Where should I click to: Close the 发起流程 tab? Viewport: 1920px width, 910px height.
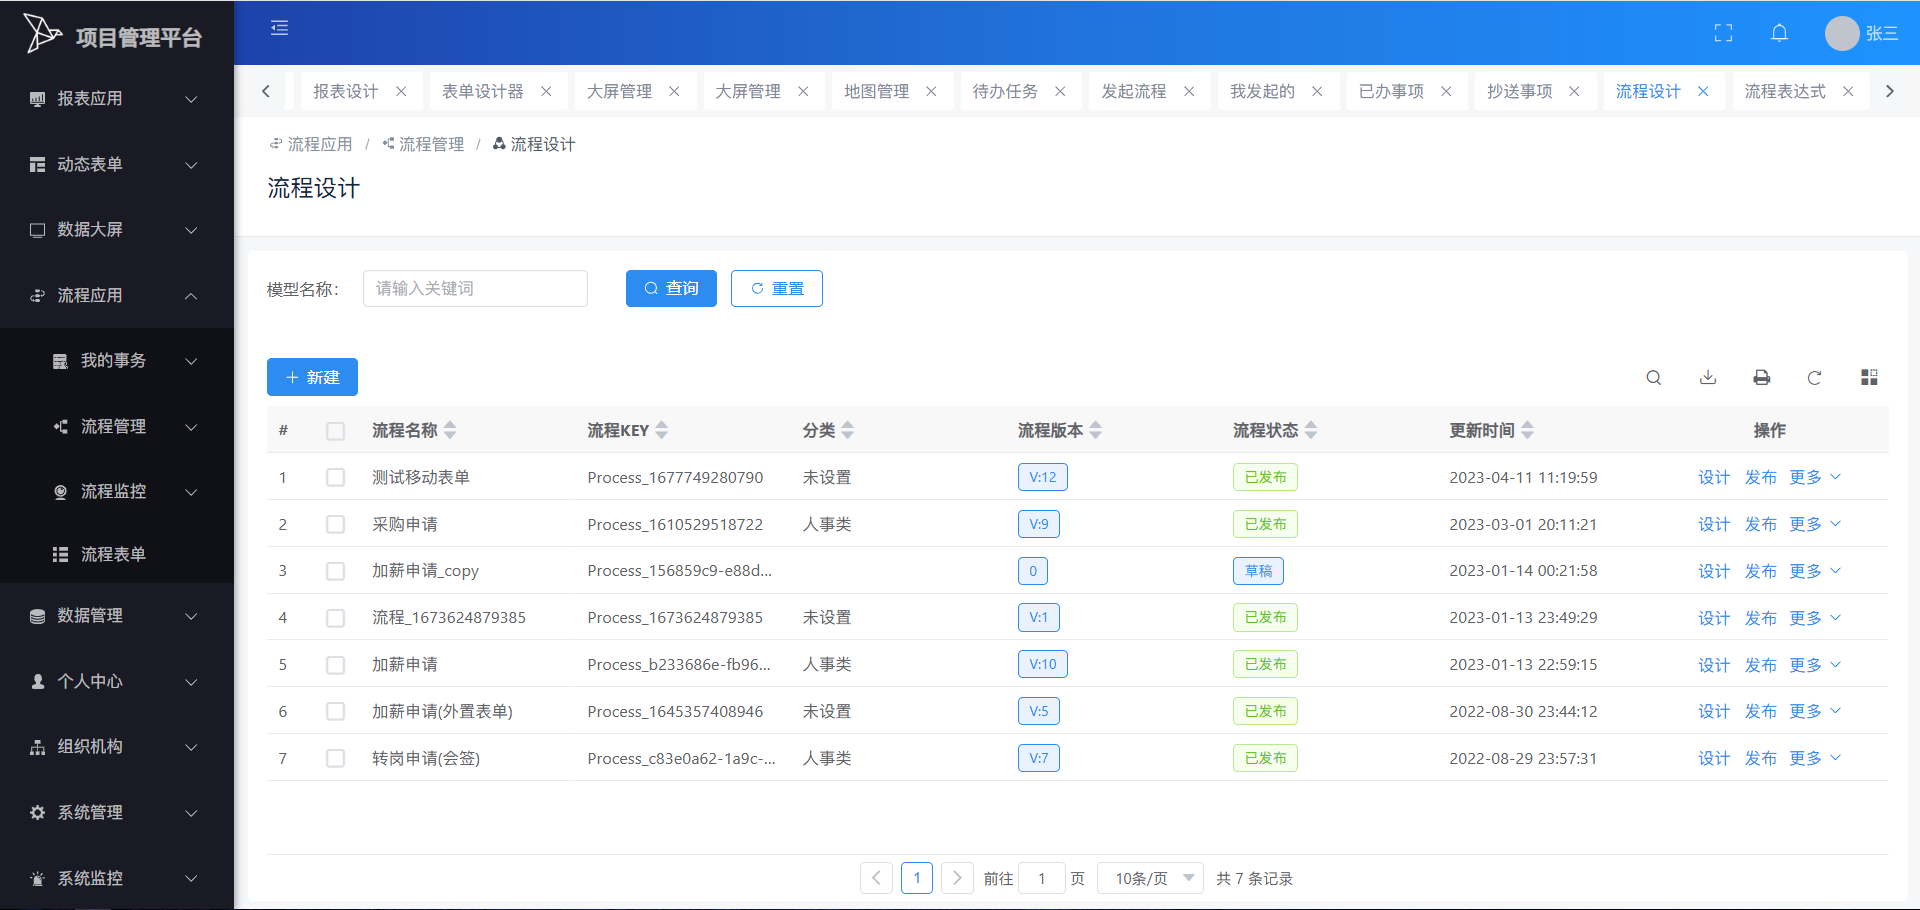click(1189, 91)
